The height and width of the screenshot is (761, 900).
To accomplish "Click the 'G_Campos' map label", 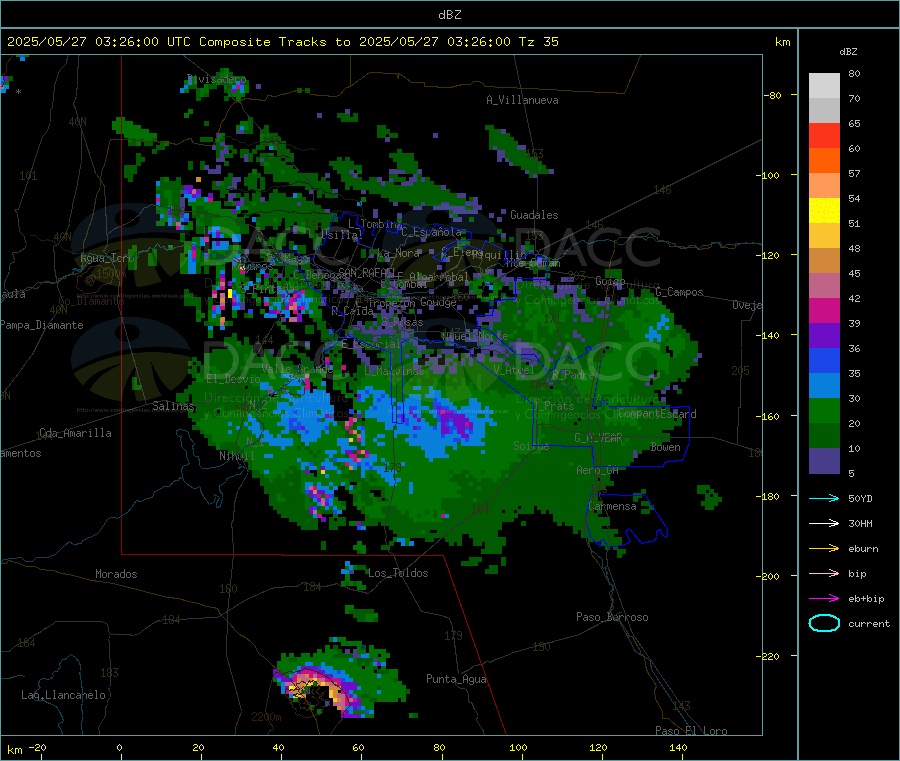I will pos(679,292).
